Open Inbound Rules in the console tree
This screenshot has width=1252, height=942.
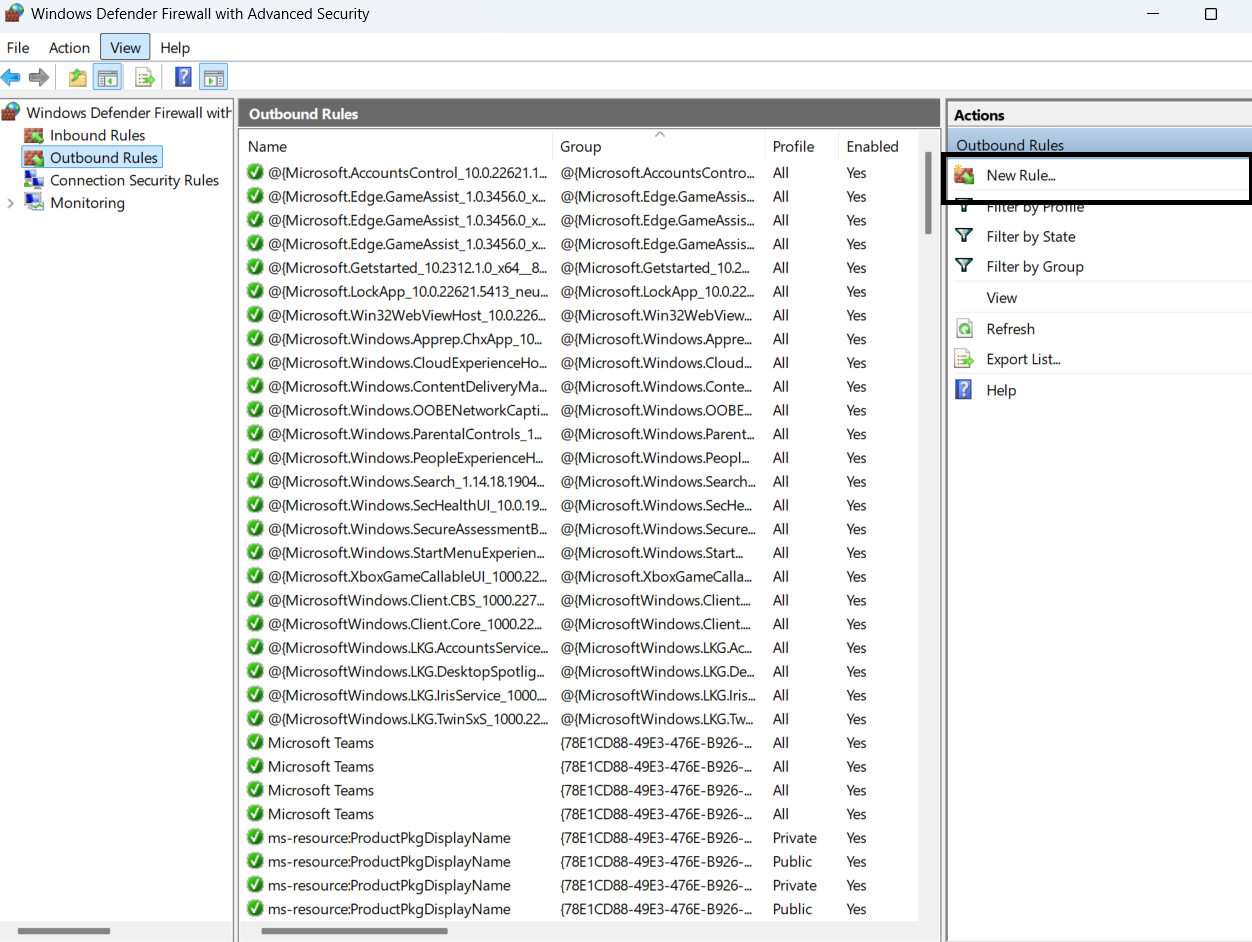coord(97,135)
